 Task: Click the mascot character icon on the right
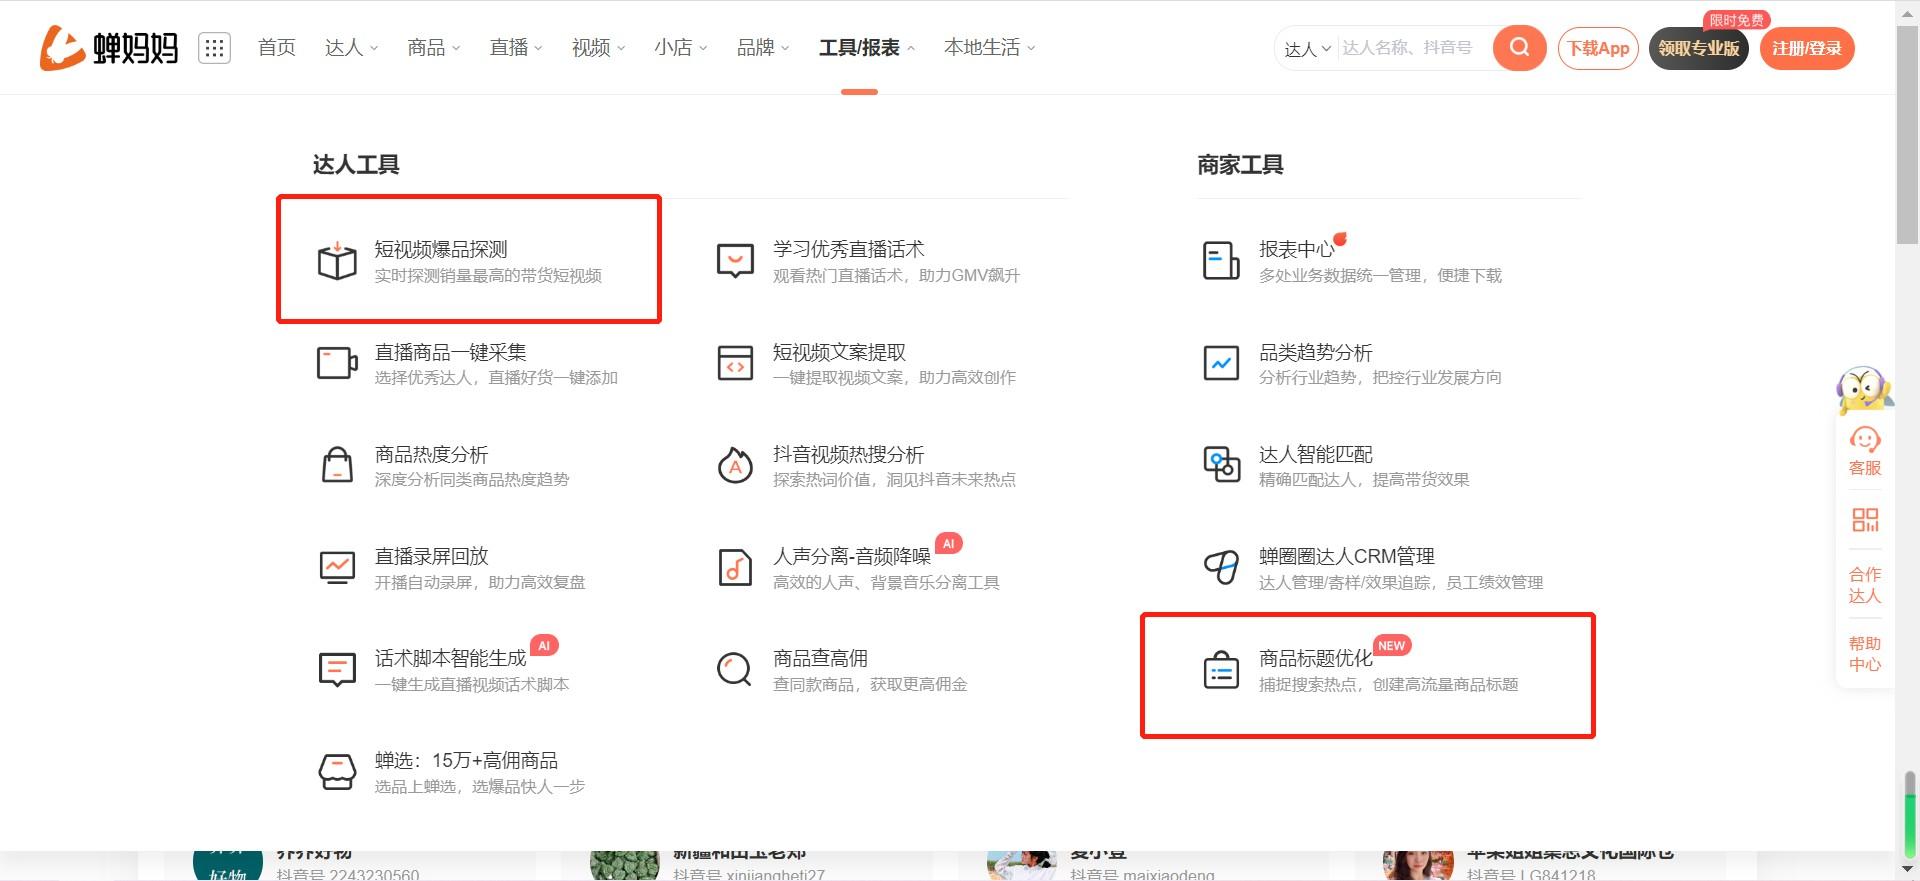click(1864, 390)
